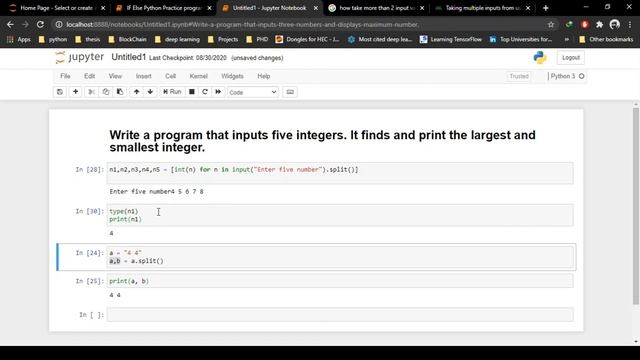Copy selected cells icon
Viewport: 640px width, 360px height.
[x=106, y=92]
